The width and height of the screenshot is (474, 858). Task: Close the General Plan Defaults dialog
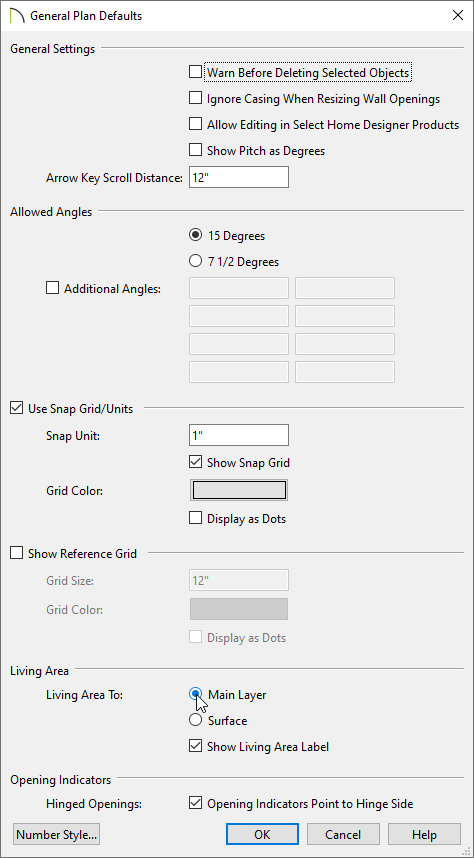pyautogui.click(x=458, y=15)
